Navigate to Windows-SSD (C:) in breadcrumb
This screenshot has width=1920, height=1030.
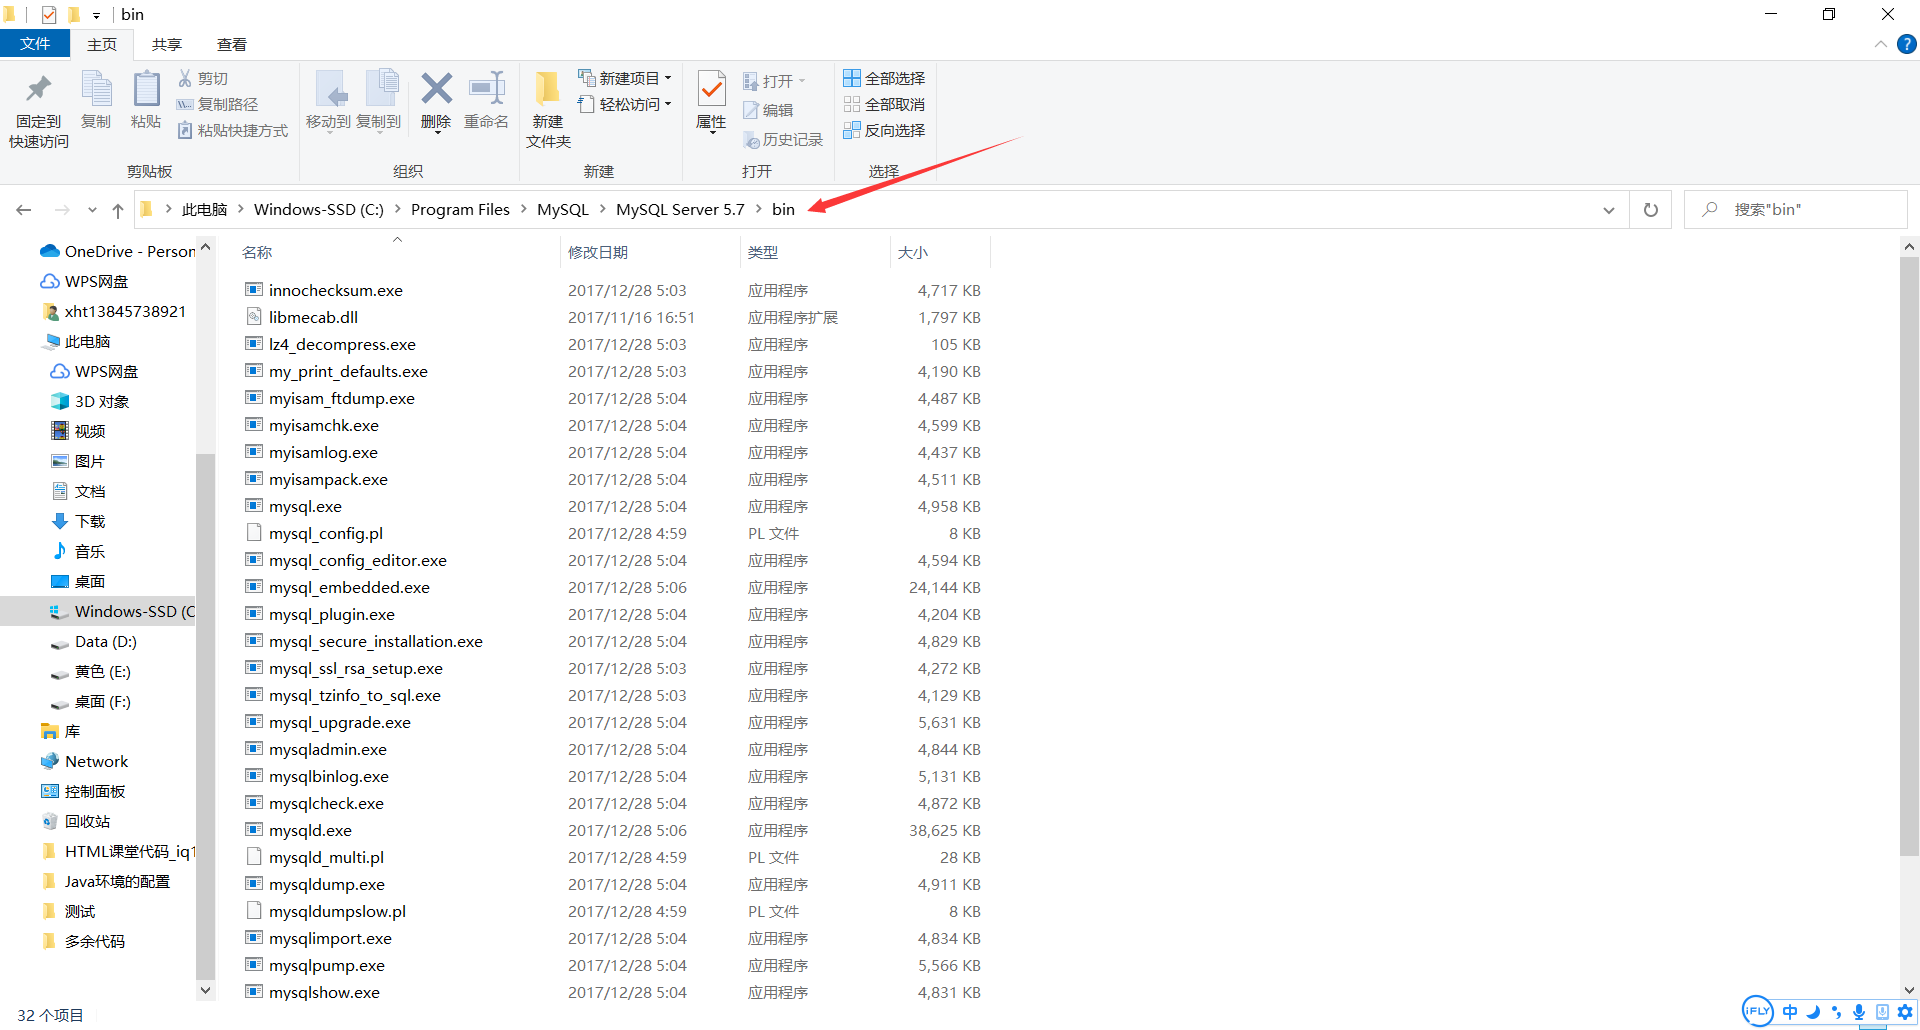(x=319, y=209)
